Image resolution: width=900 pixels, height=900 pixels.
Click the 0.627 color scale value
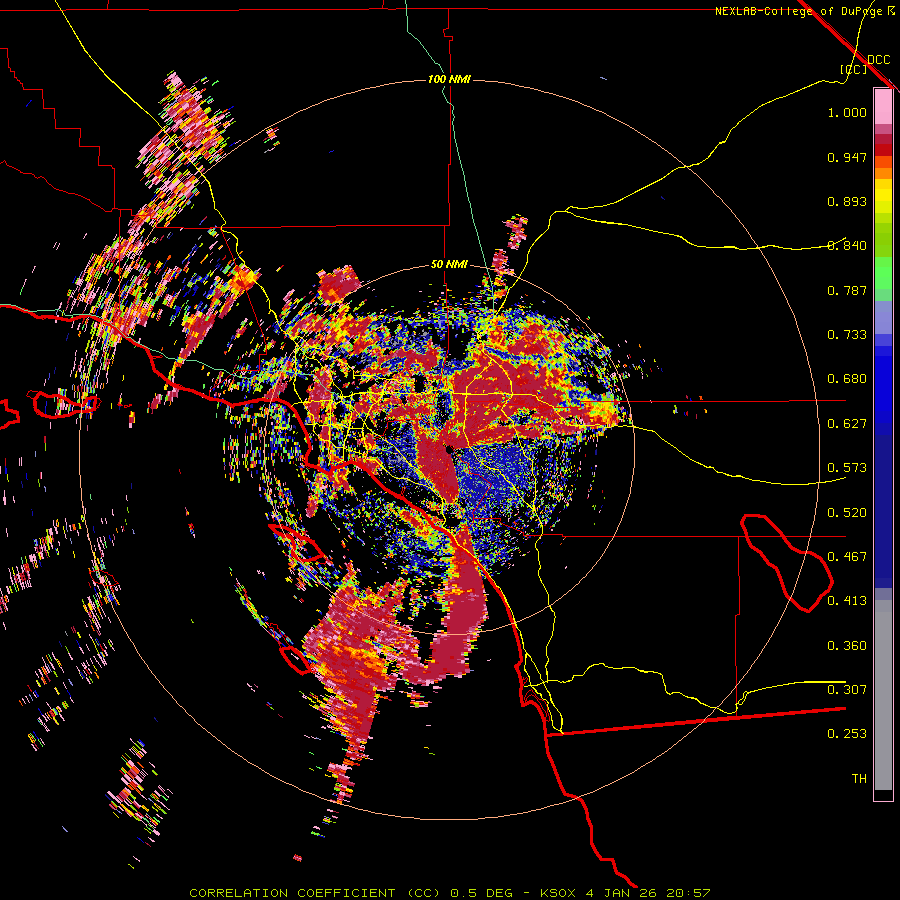pos(847,424)
